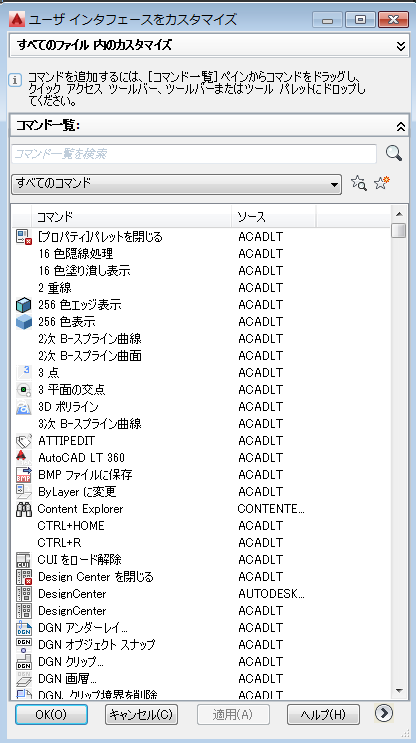The height and width of the screenshot is (743, 416).
Task: Click the ソース column header
Action: pyautogui.click(x=274, y=217)
